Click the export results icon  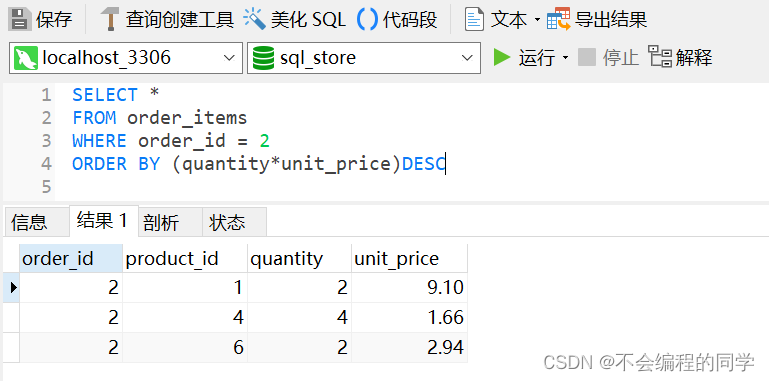559,20
